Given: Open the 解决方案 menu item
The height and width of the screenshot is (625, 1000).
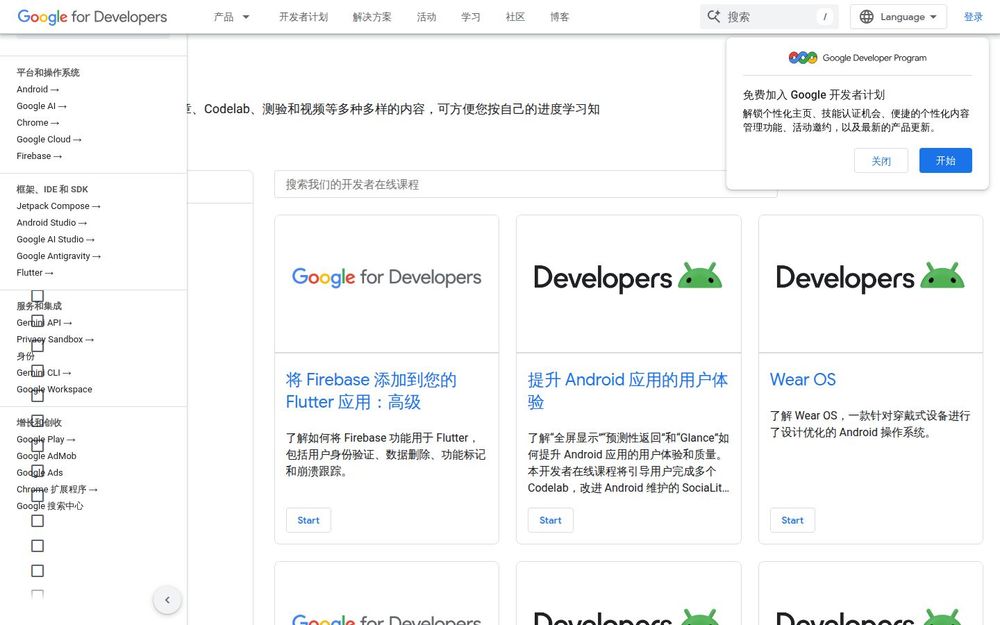Looking at the screenshot, I should [372, 17].
